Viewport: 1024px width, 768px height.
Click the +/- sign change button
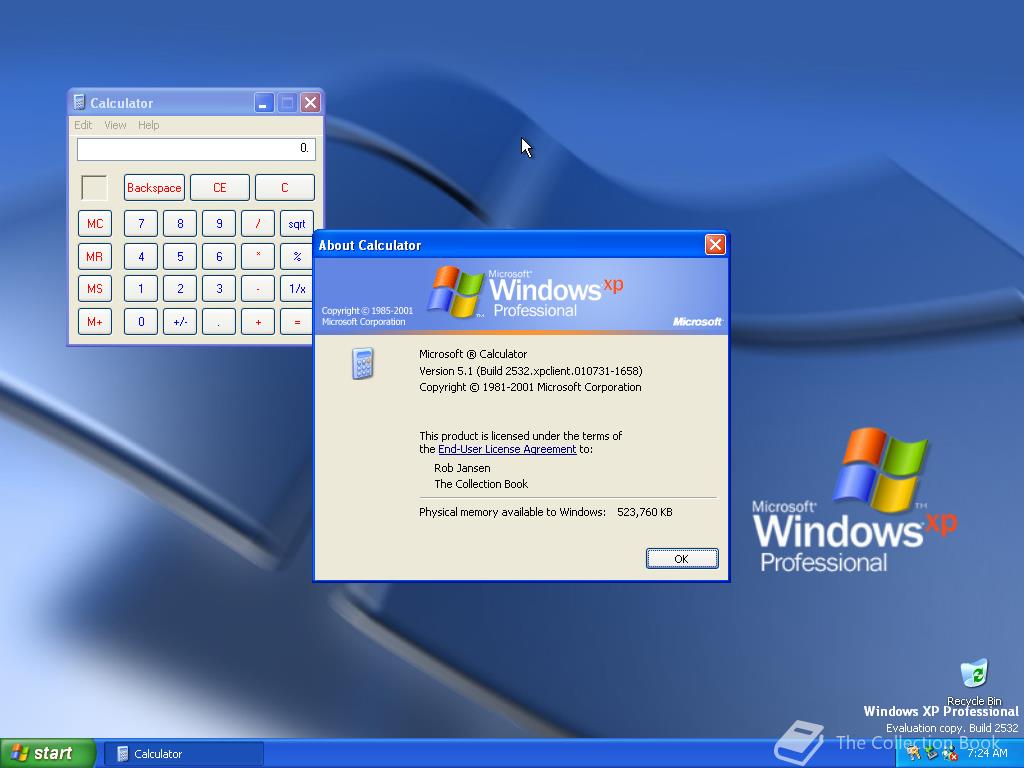180,321
